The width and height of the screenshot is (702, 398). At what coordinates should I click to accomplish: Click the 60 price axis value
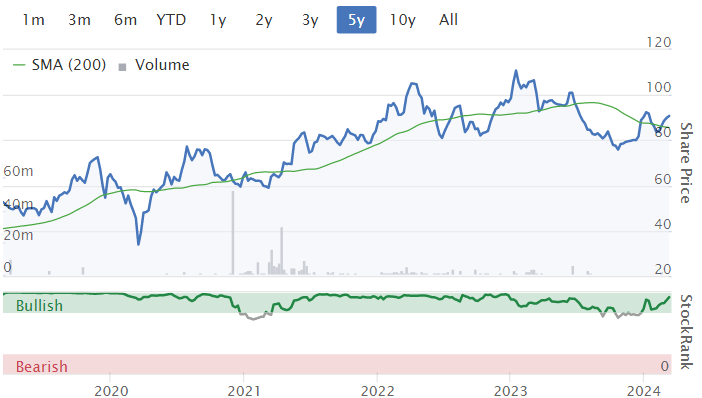(x=663, y=180)
